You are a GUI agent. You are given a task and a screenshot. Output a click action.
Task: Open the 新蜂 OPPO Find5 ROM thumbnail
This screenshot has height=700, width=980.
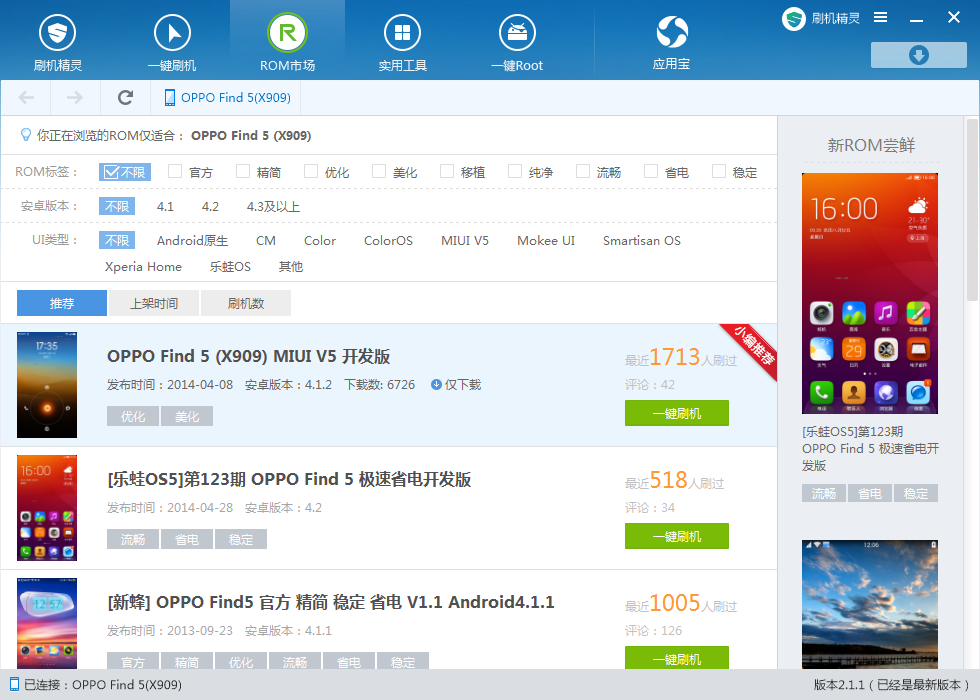(47, 623)
